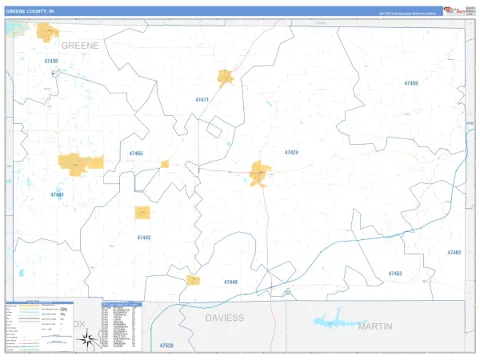Select the "DAVIESS" neighboring county label
The height and width of the screenshot is (360, 480).
(x=224, y=318)
